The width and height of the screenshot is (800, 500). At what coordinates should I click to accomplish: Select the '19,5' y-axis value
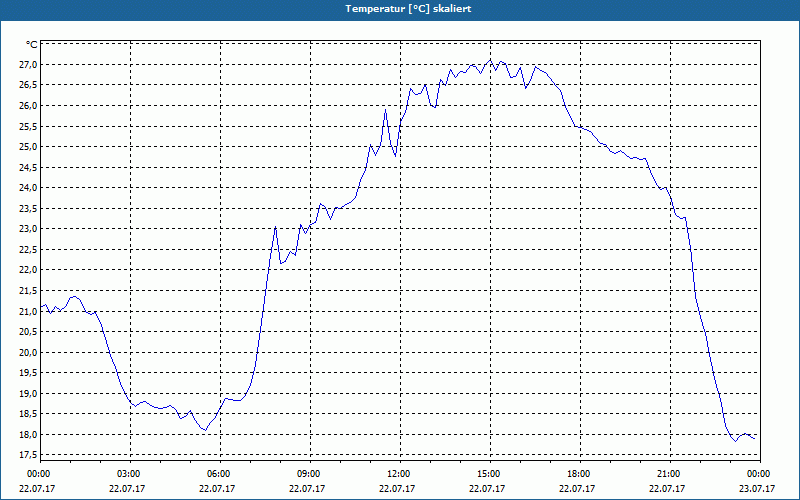[28, 373]
